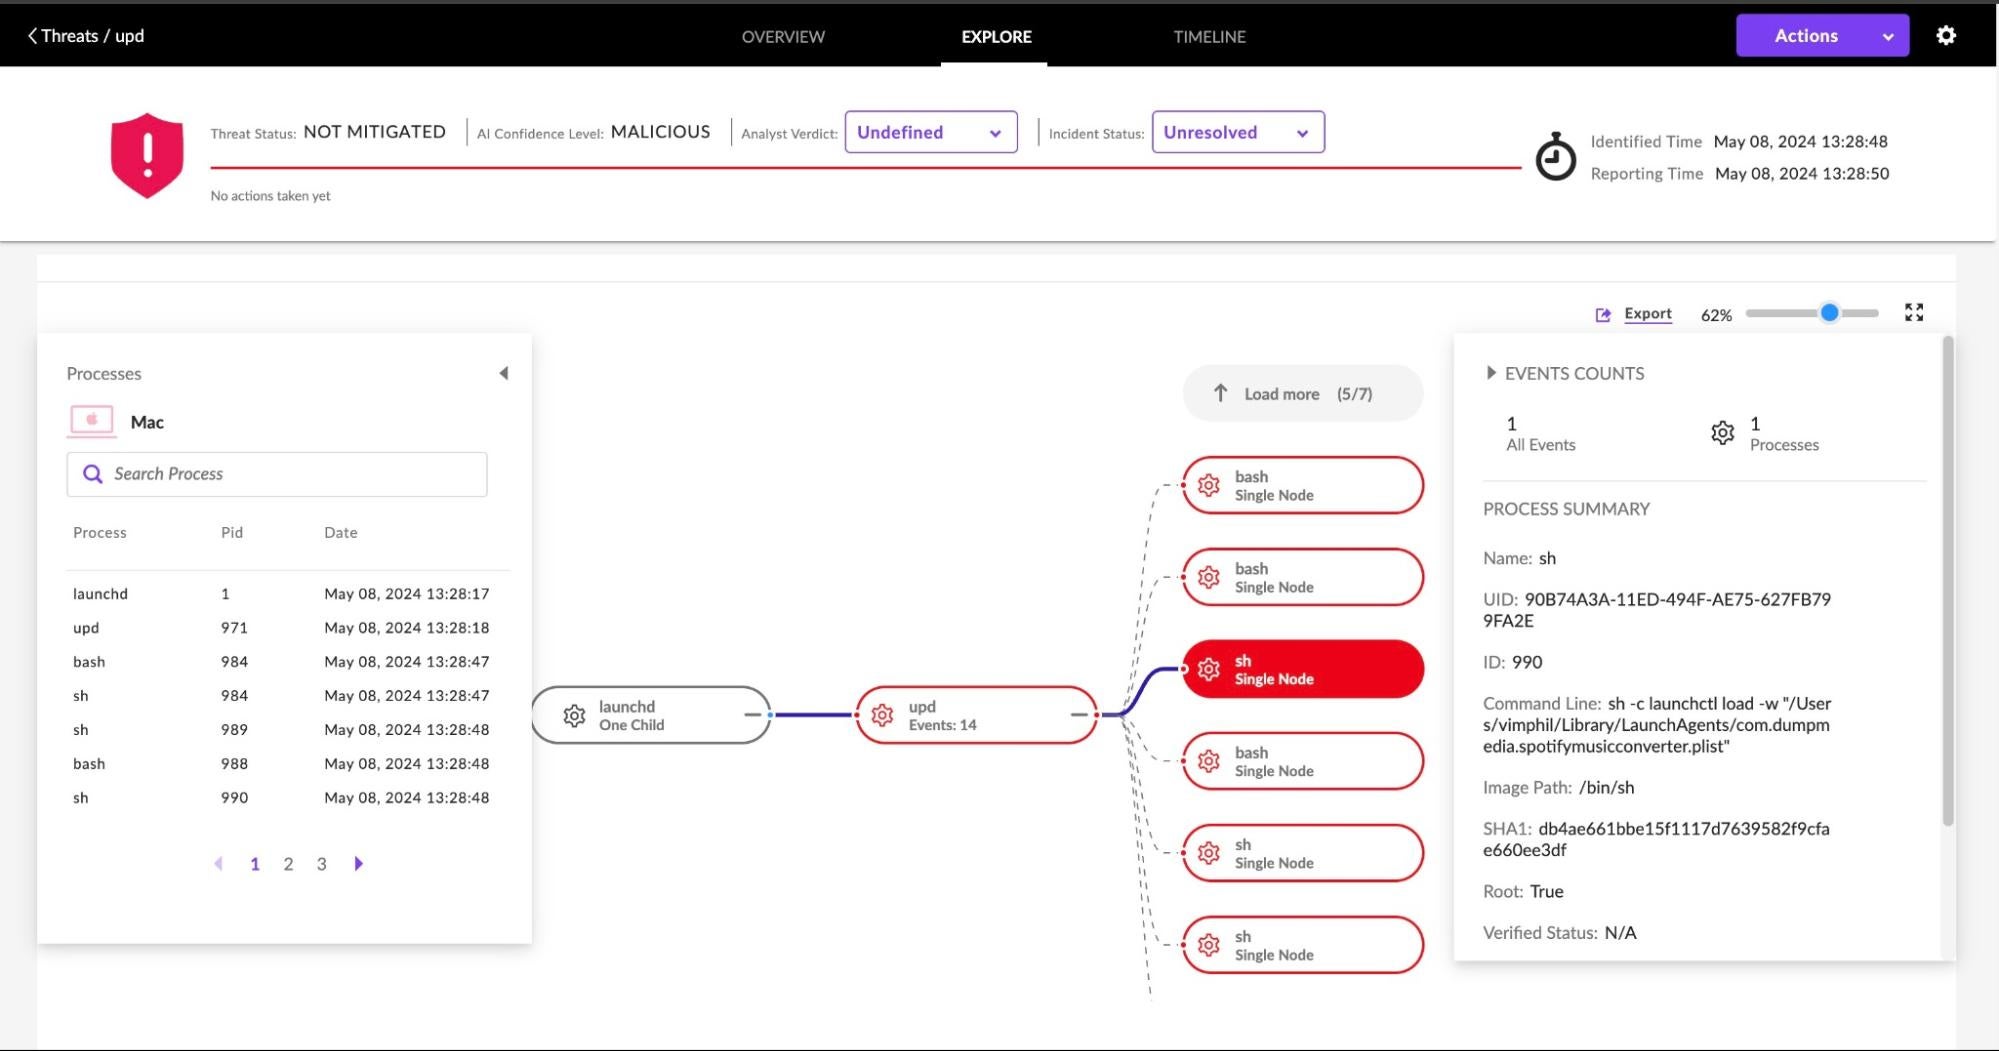Click the launchd node gear icon
Viewport: 1999px width, 1051px height.
pyautogui.click(x=574, y=716)
